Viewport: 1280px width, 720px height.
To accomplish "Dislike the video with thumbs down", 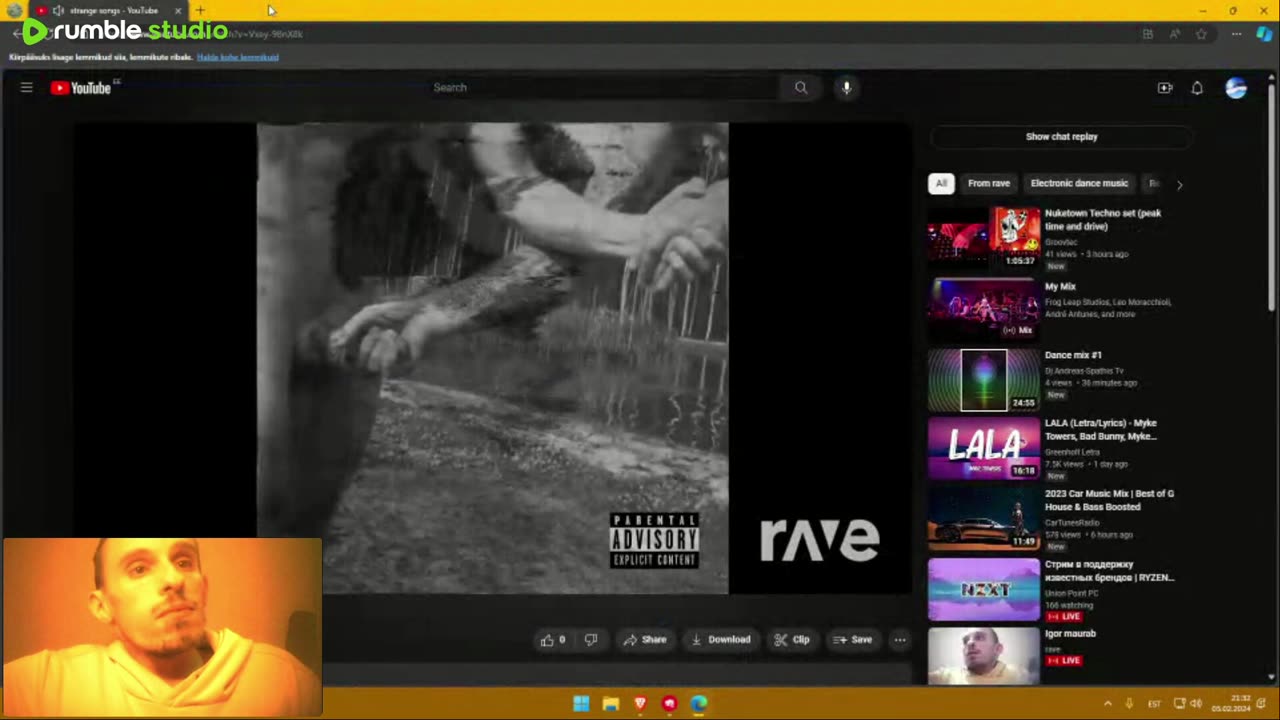I will (591, 640).
